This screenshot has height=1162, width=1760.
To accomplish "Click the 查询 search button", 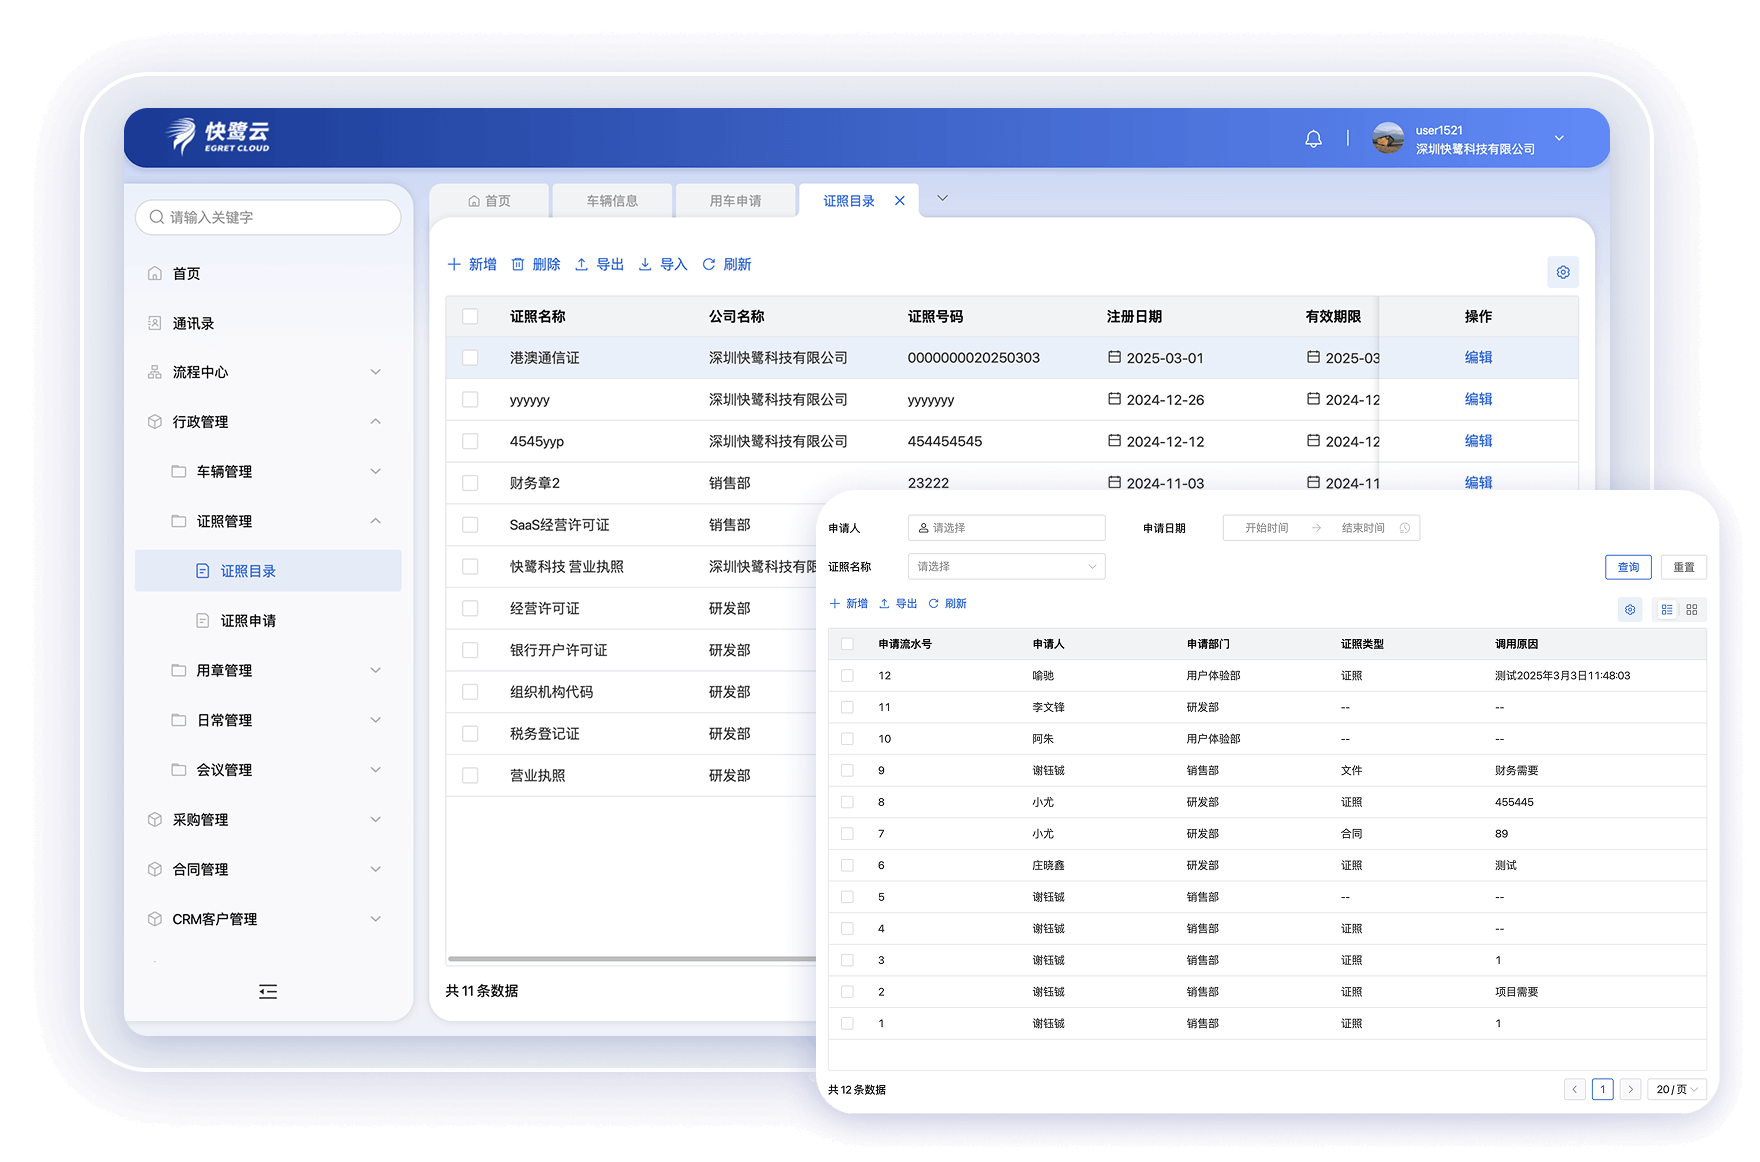I will point(1628,567).
